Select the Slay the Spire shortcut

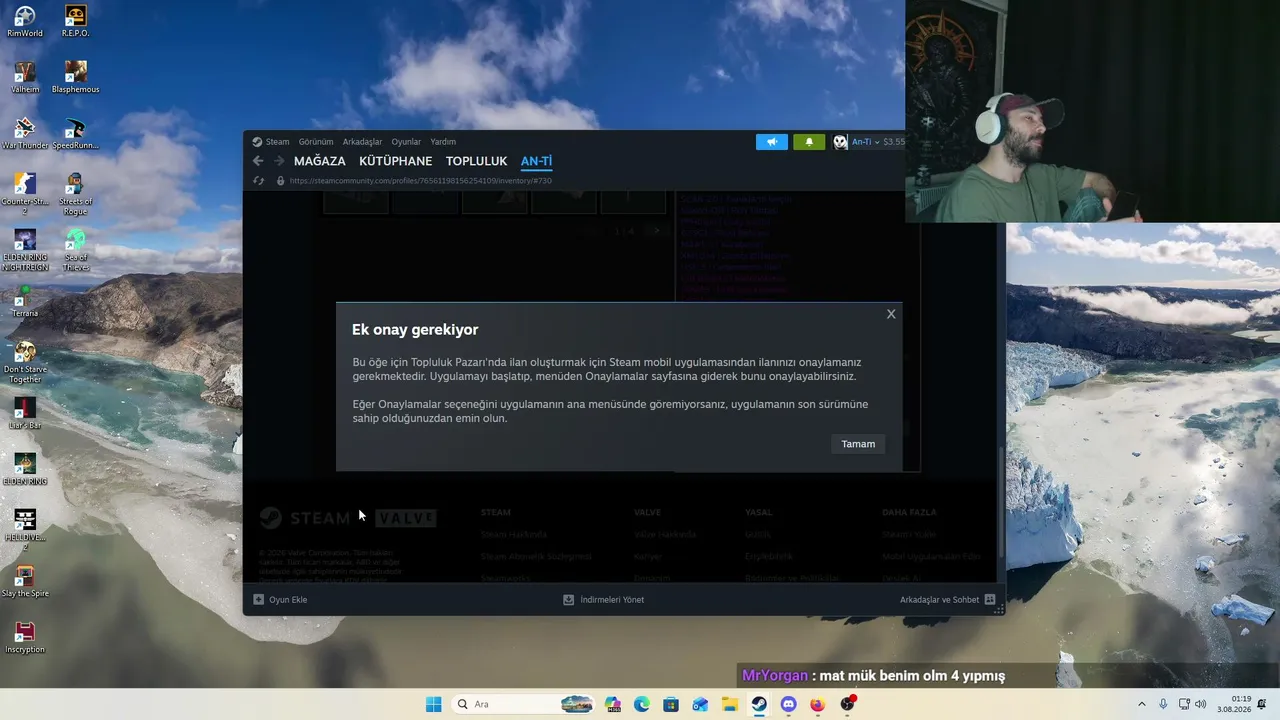click(x=25, y=582)
